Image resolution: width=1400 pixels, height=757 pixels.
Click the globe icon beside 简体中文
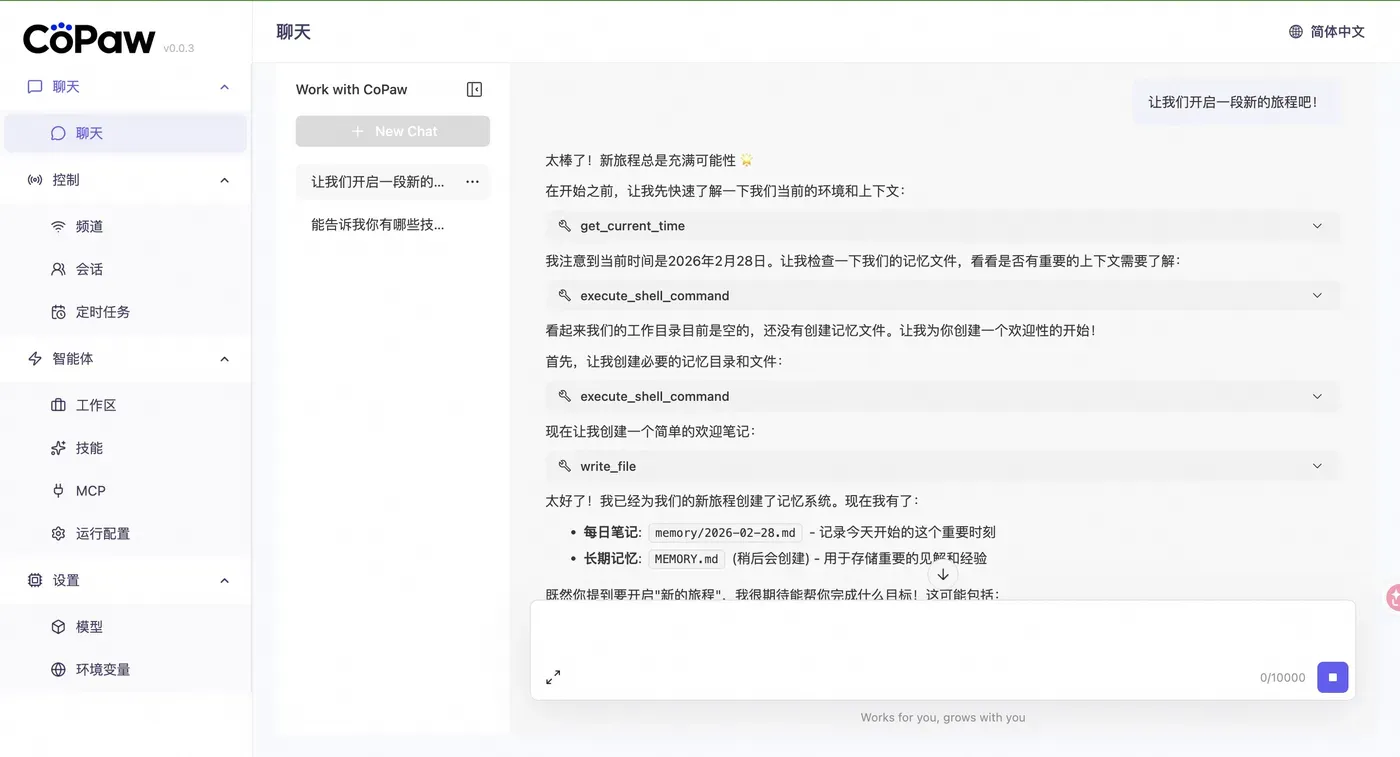(x=1296, y=32)
